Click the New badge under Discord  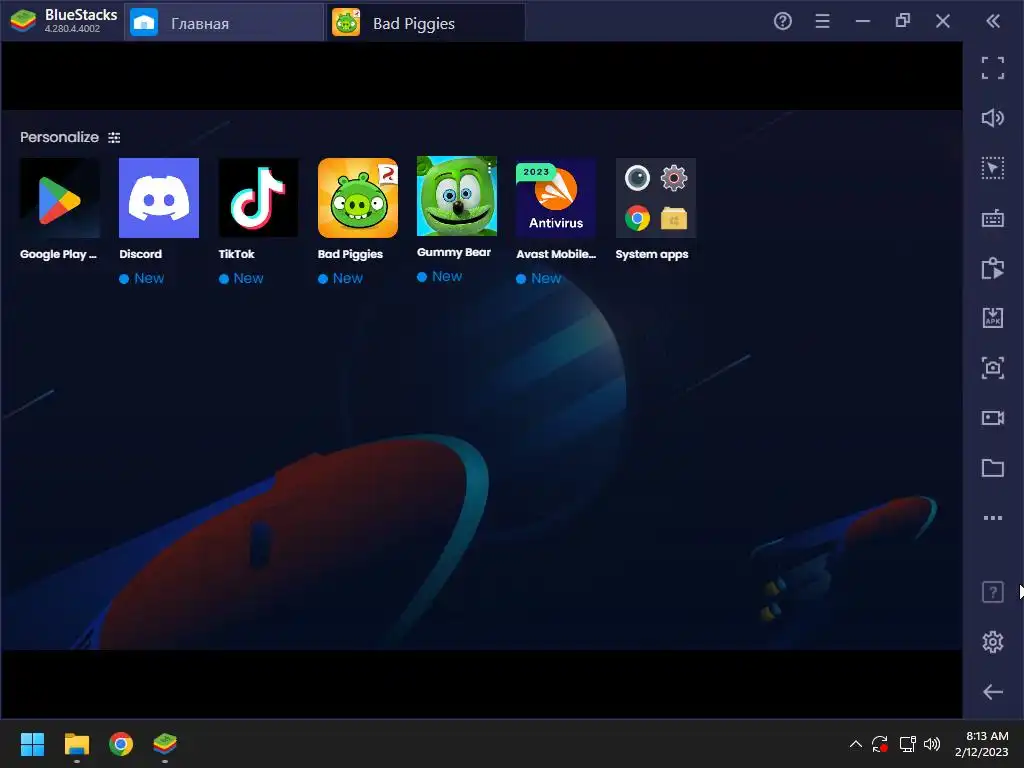142,278
